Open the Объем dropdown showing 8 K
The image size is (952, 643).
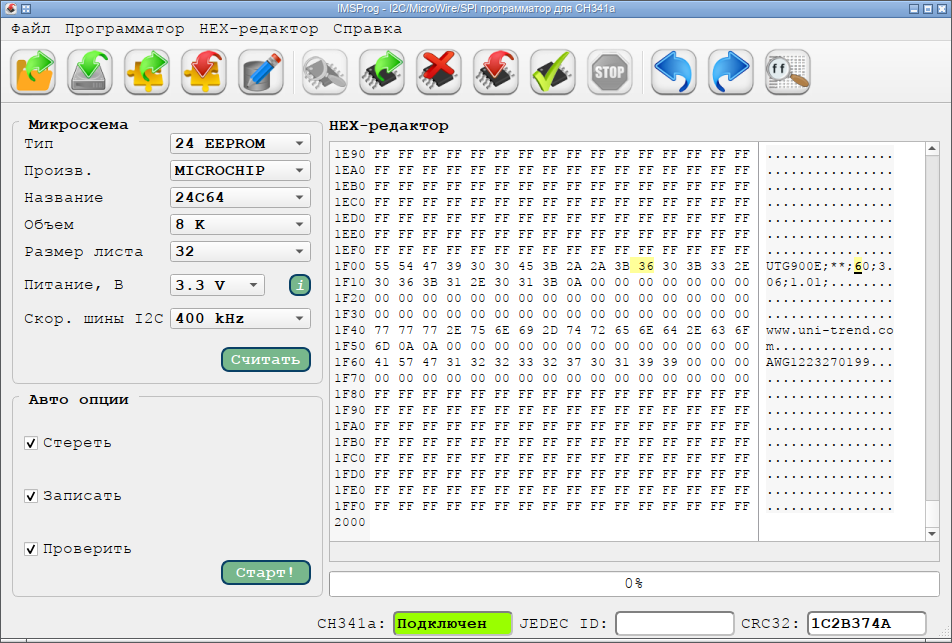[x=240, y=225]
